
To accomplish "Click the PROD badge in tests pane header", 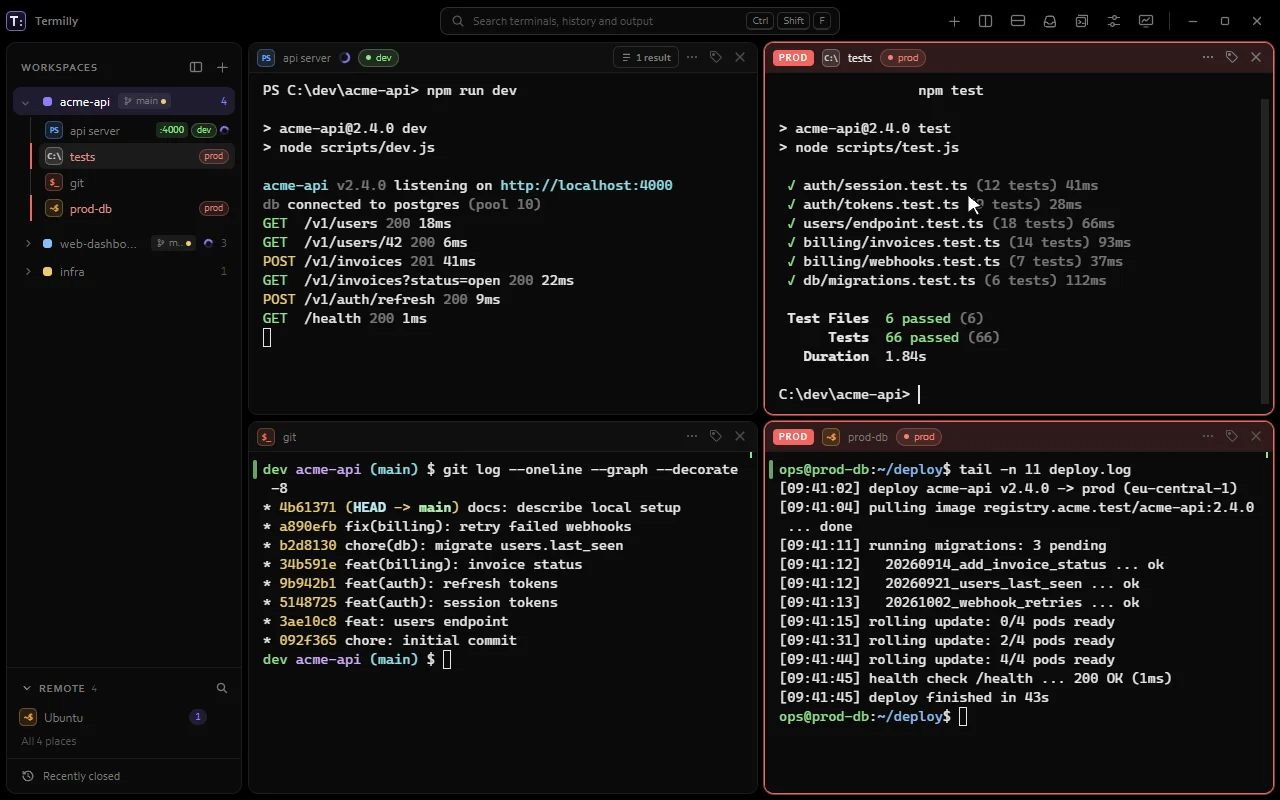I will (x=793, y=58).
